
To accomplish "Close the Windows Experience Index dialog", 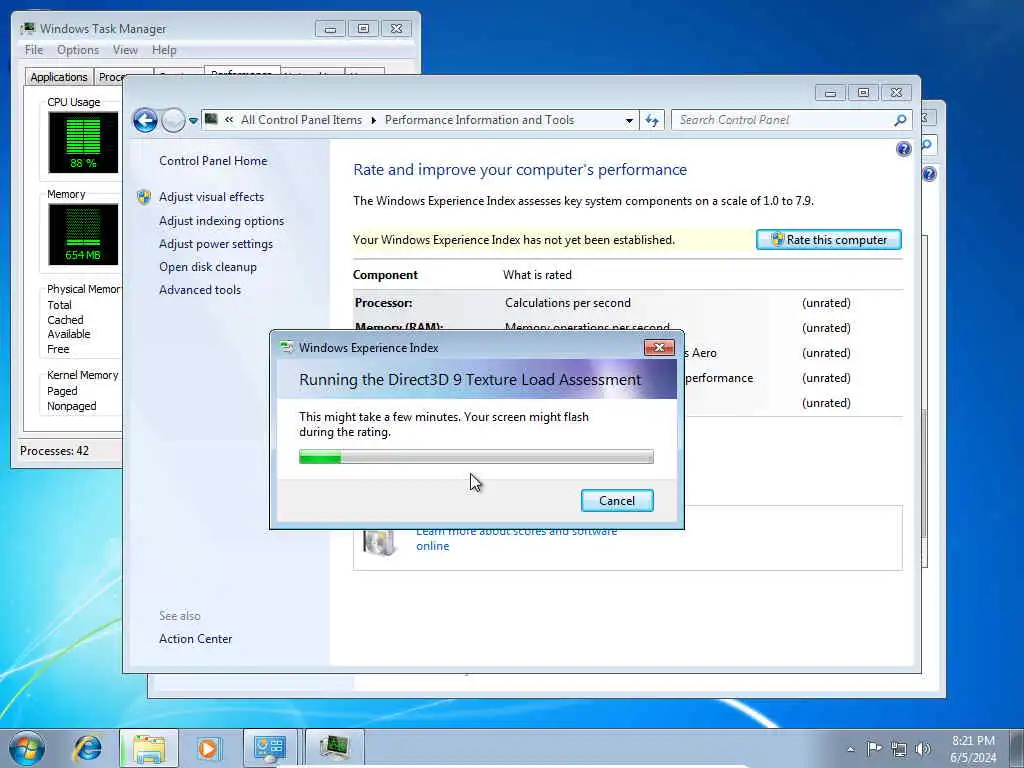I will click(x=658, y=347).
